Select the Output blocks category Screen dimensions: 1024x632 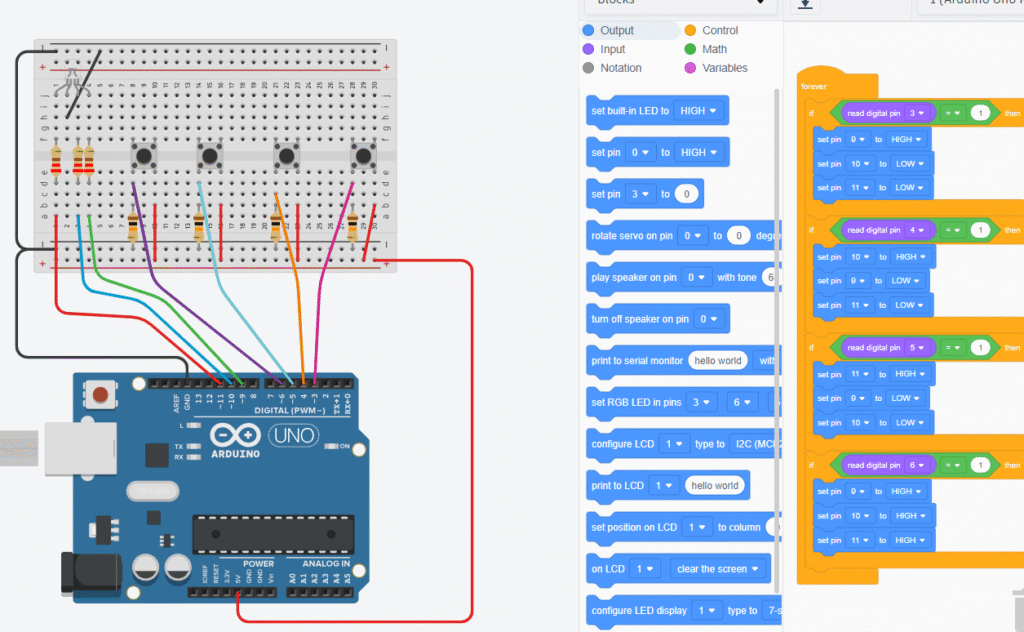pos(617,31)
